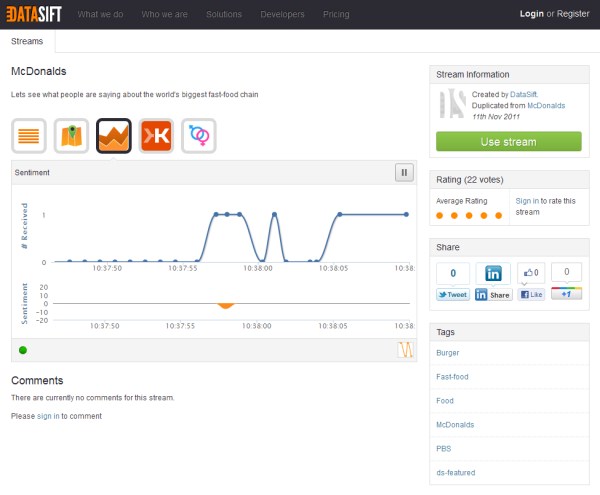Click the third rating dot

click(x=469, y=215)
